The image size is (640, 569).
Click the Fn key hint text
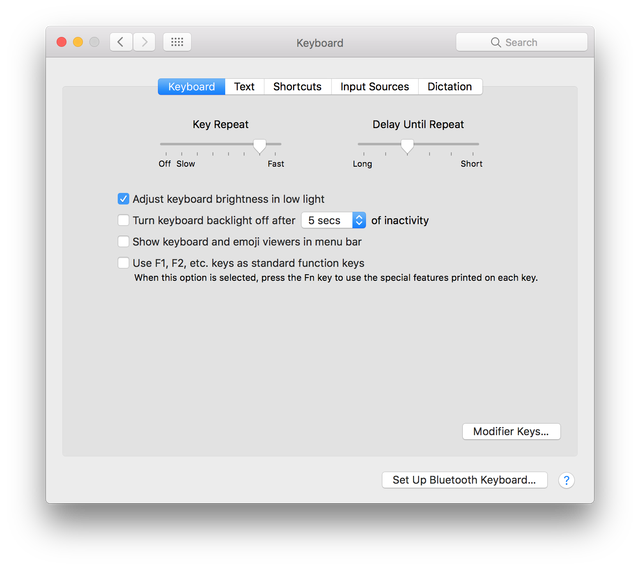(336, 278)
